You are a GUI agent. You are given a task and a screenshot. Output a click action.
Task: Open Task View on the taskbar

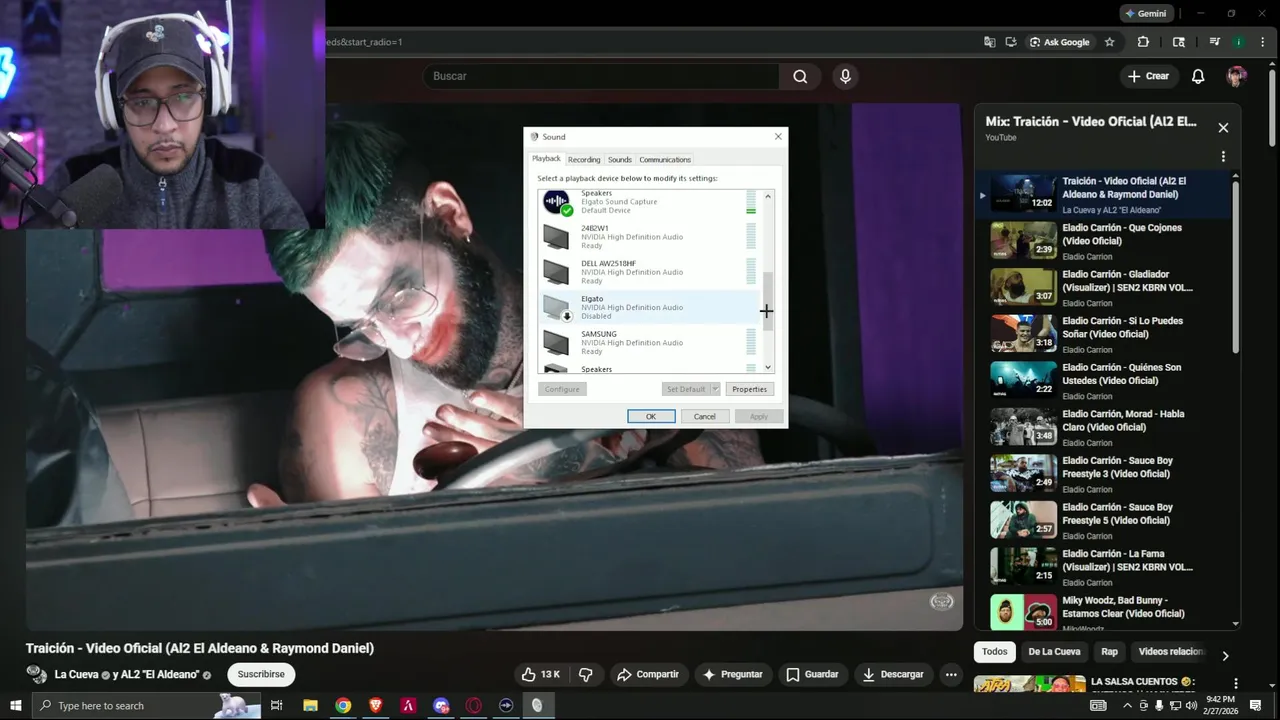pos(277,705)
